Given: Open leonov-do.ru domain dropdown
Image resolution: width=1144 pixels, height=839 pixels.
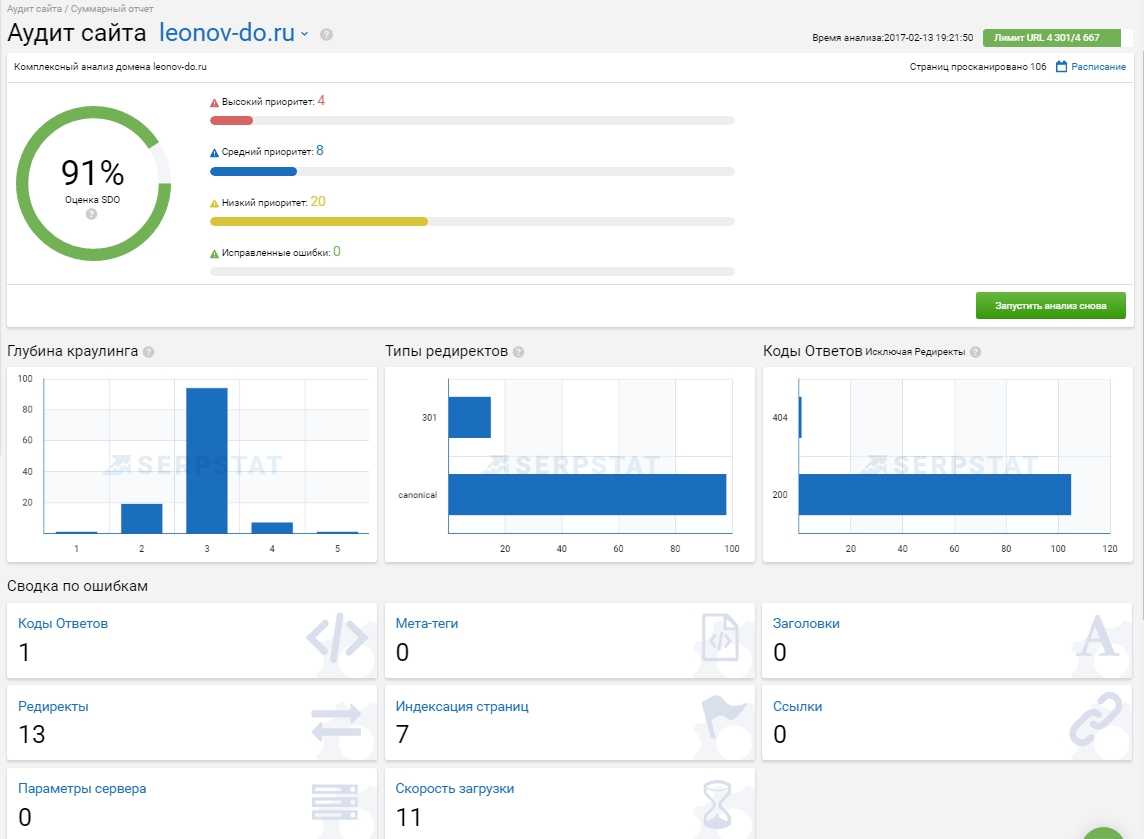Looking at the screenshot, I should click(305, 34).
